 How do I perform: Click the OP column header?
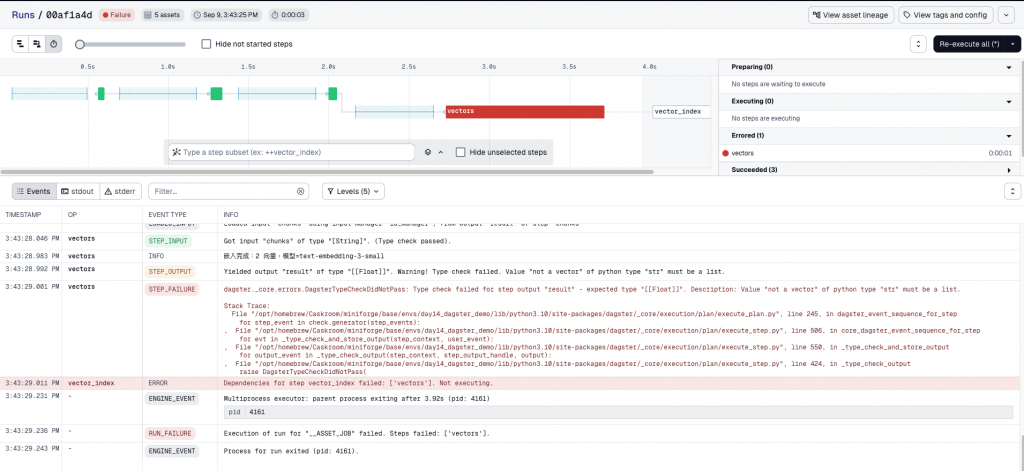click(x=72, y=214)
